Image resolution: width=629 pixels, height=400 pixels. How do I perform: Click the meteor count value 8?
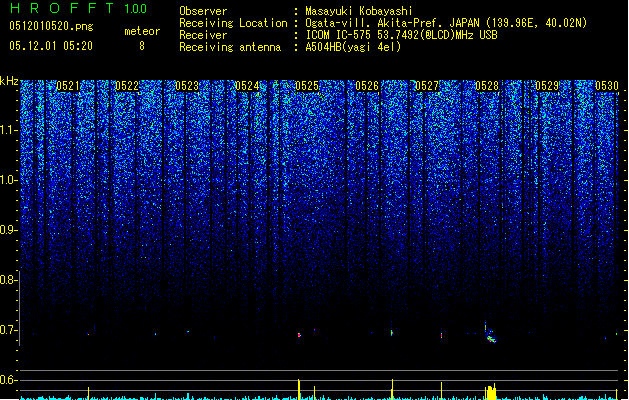(142, 46)
